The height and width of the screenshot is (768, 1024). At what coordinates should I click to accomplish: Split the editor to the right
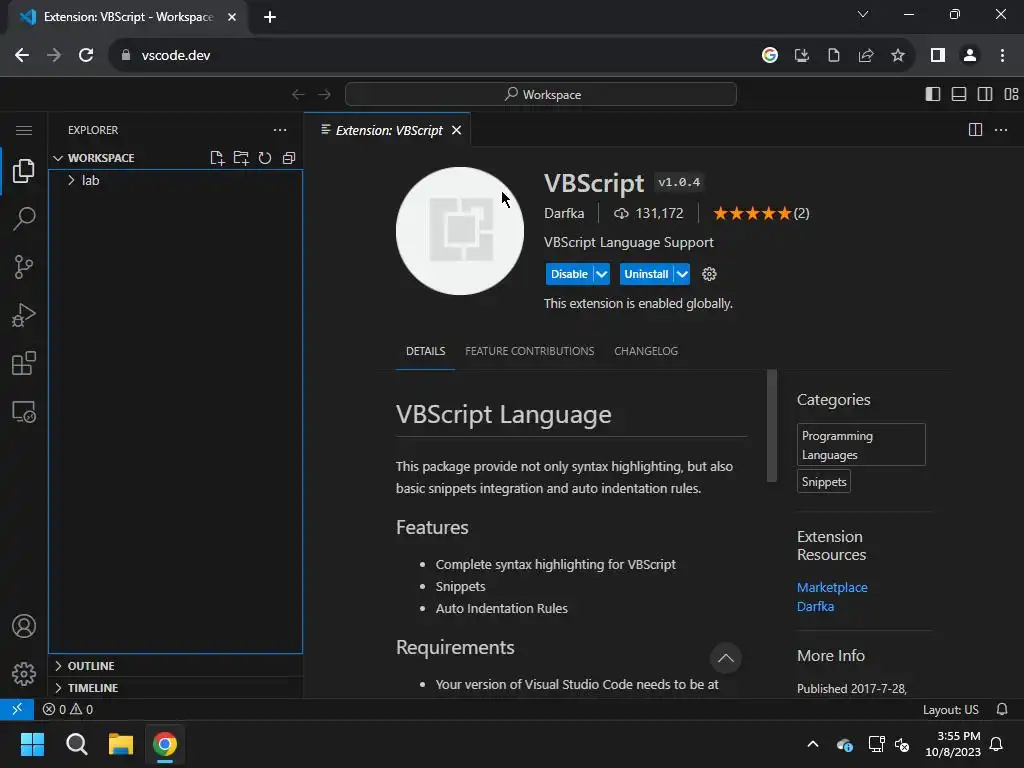pos(975,130)
